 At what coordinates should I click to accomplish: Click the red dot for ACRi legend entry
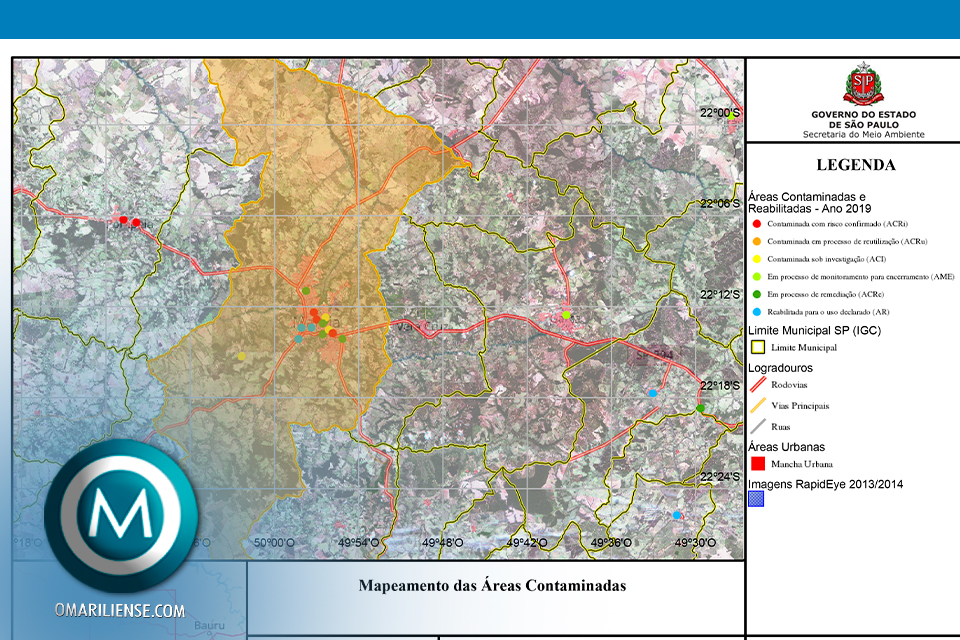point(756,224)
